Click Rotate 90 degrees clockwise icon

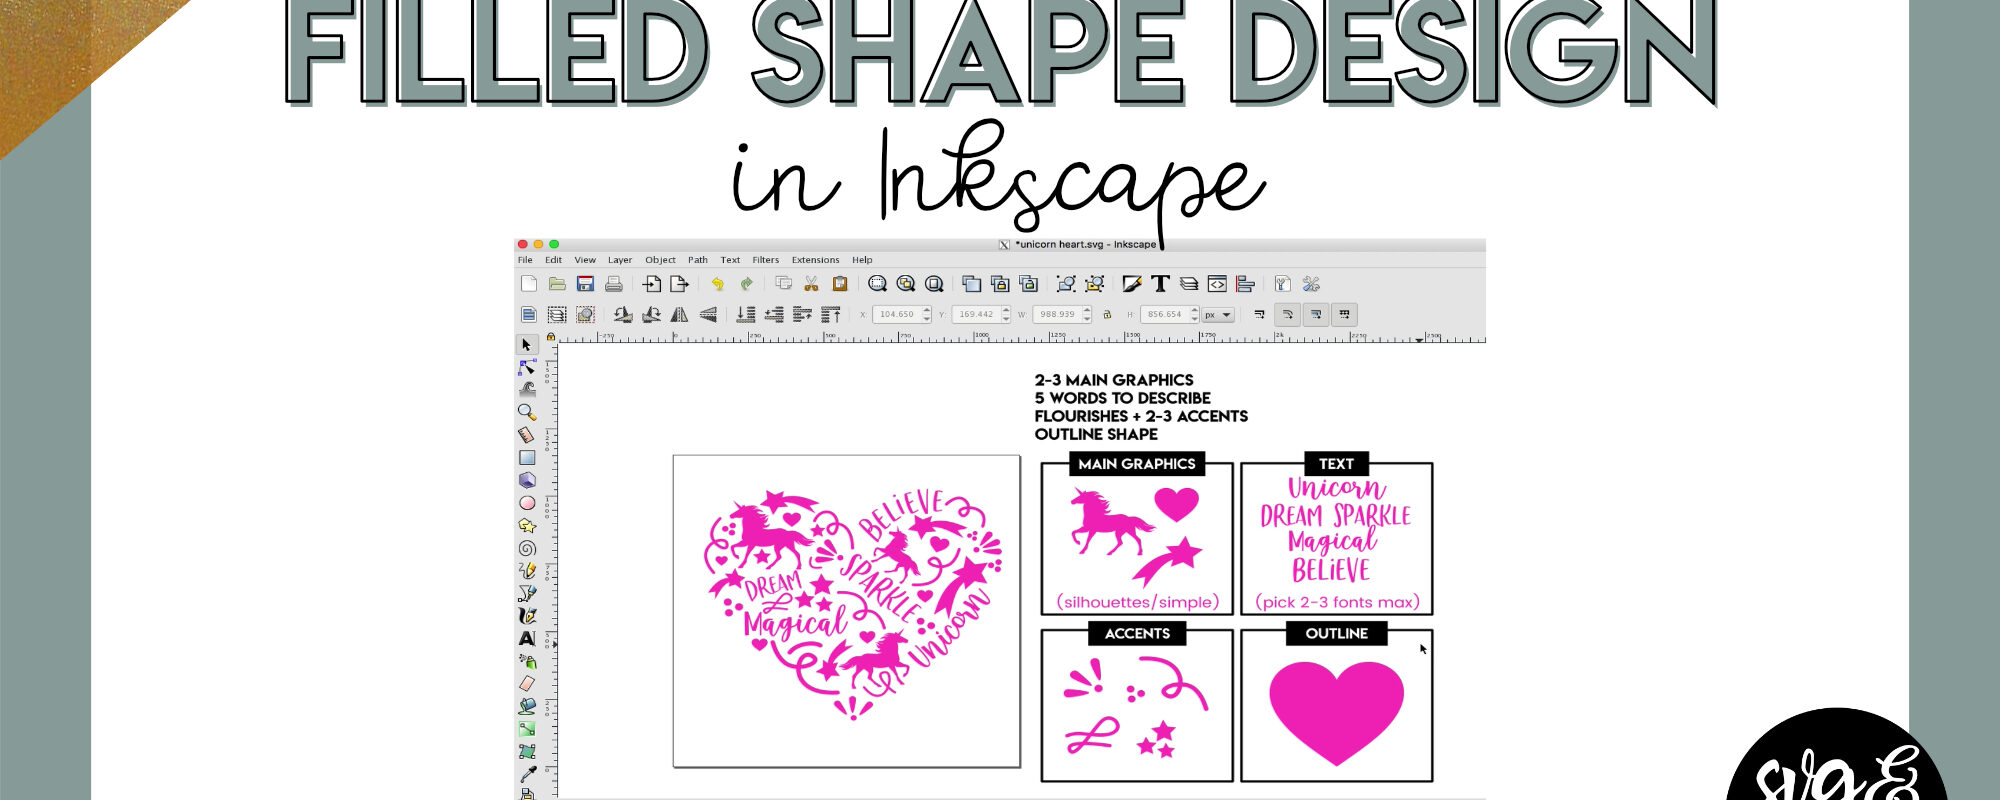click(x=652, y=314)
